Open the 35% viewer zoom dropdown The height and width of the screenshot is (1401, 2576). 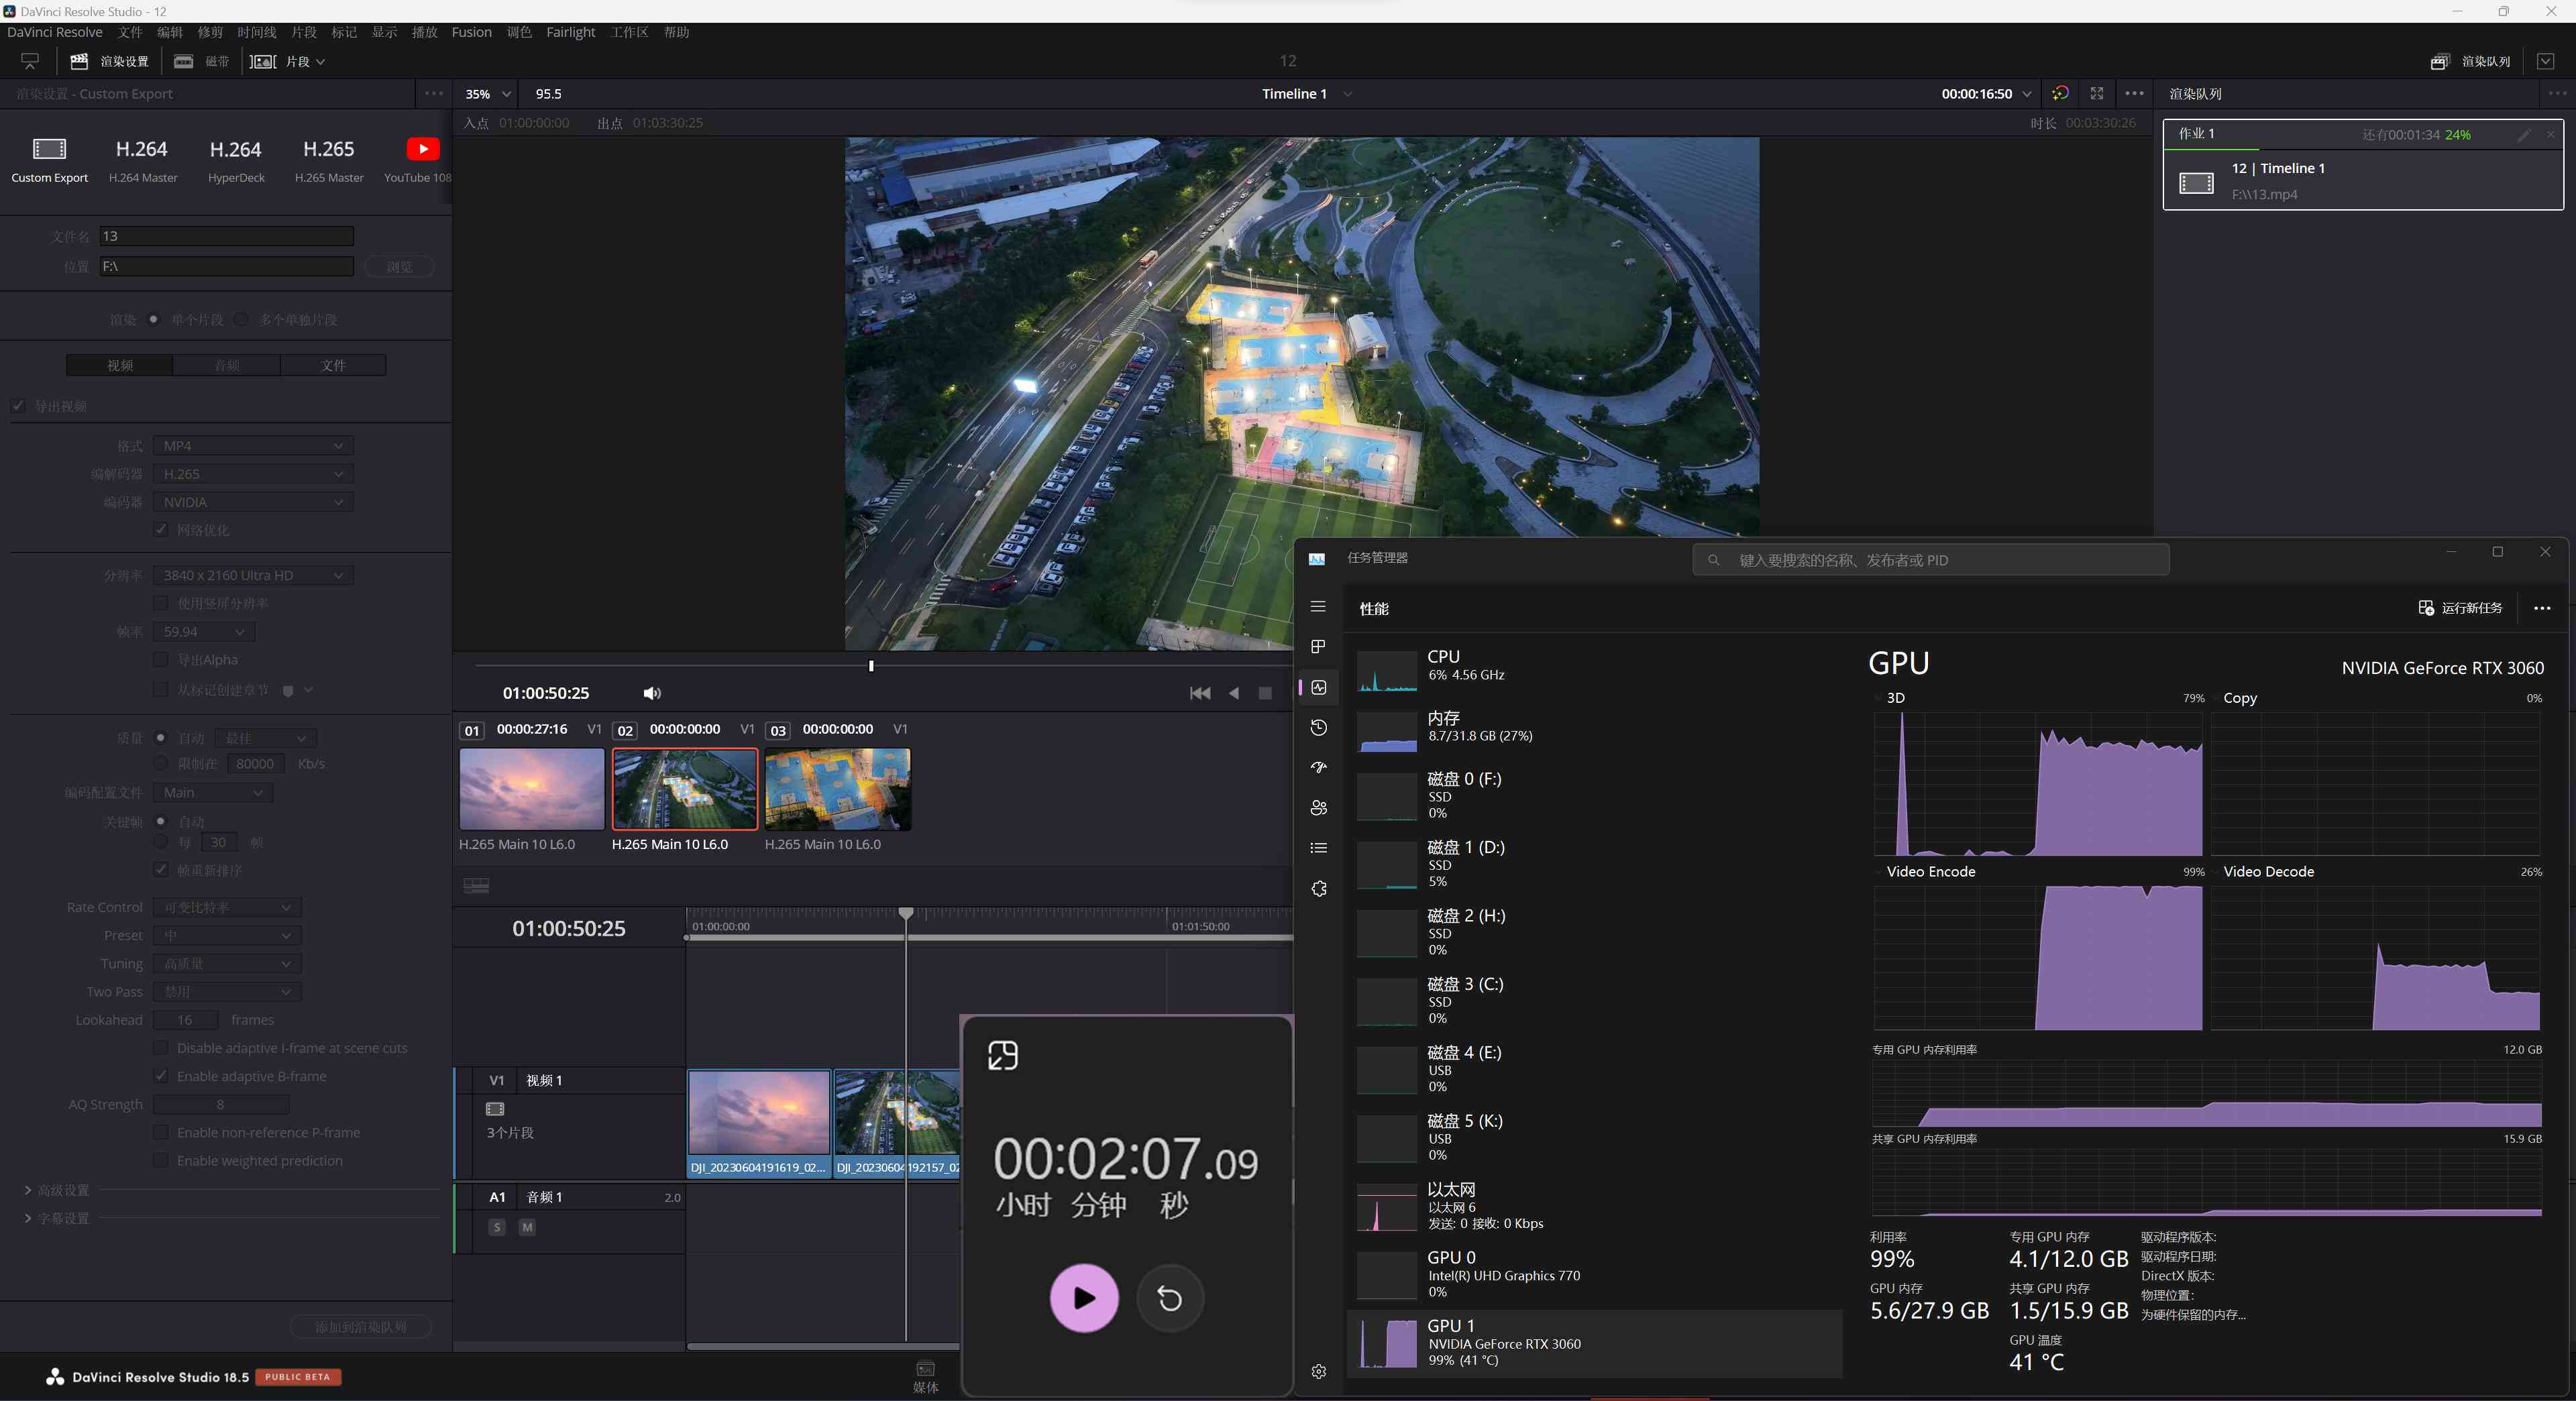pos(486,94)
